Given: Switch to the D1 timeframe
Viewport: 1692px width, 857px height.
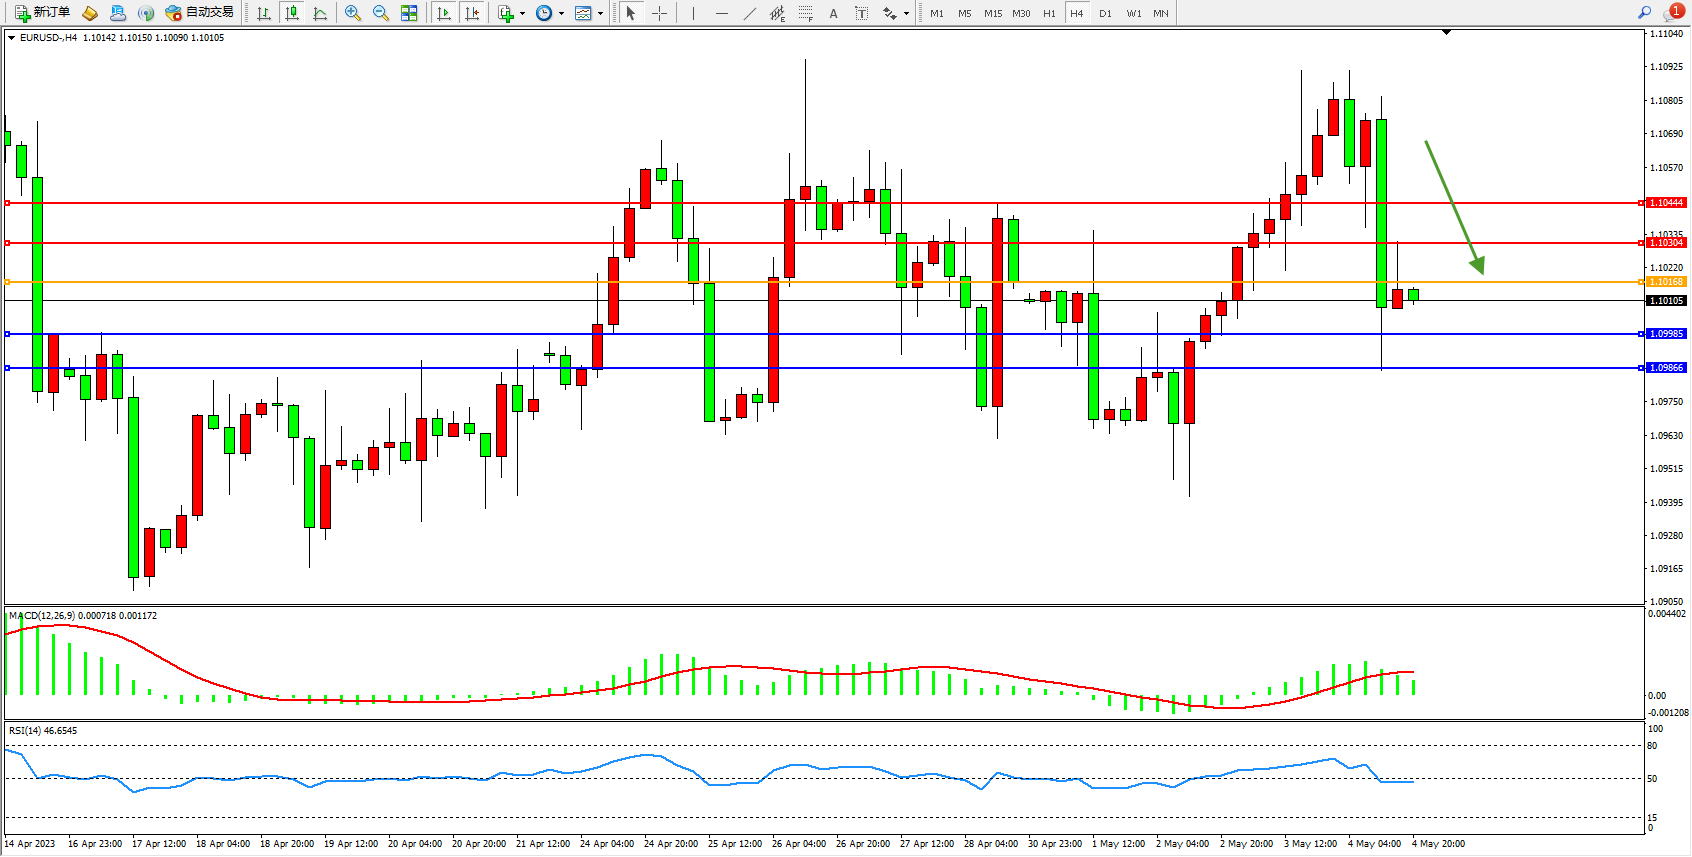Looking at the screenshot, I should [1105, 13].
